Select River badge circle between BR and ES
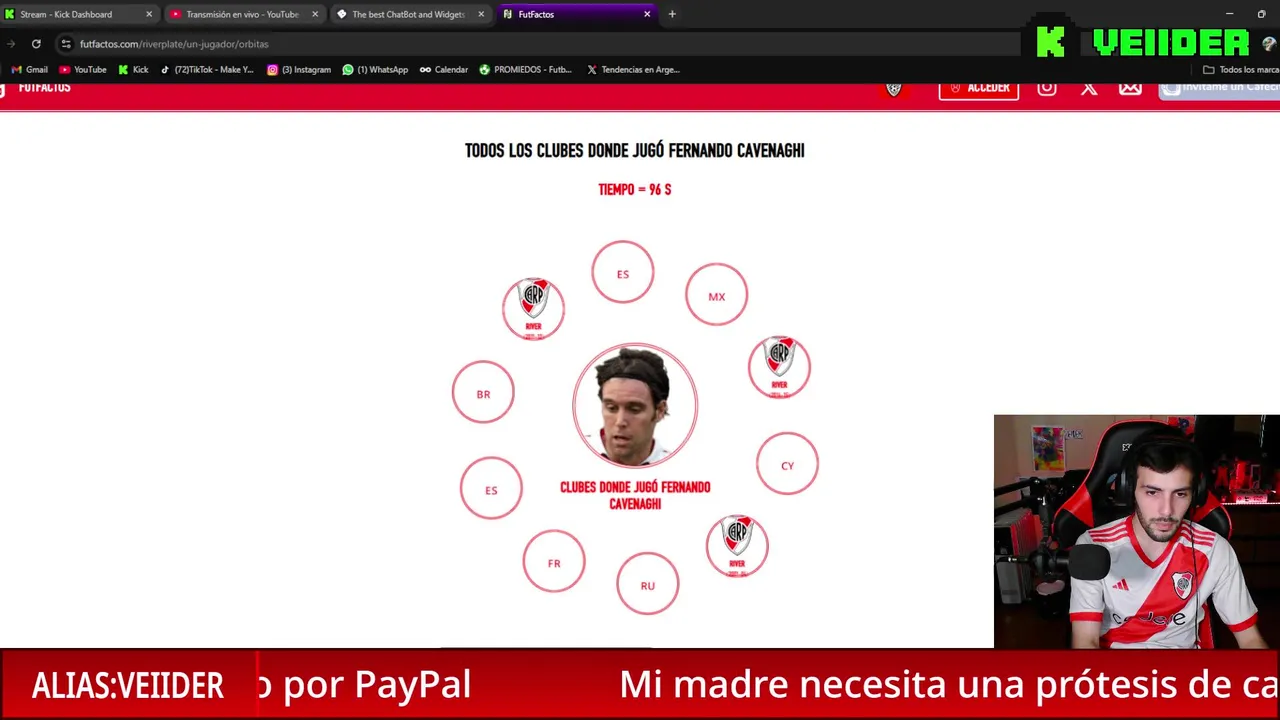1280x720 pixels. click(x=533, y=308)
